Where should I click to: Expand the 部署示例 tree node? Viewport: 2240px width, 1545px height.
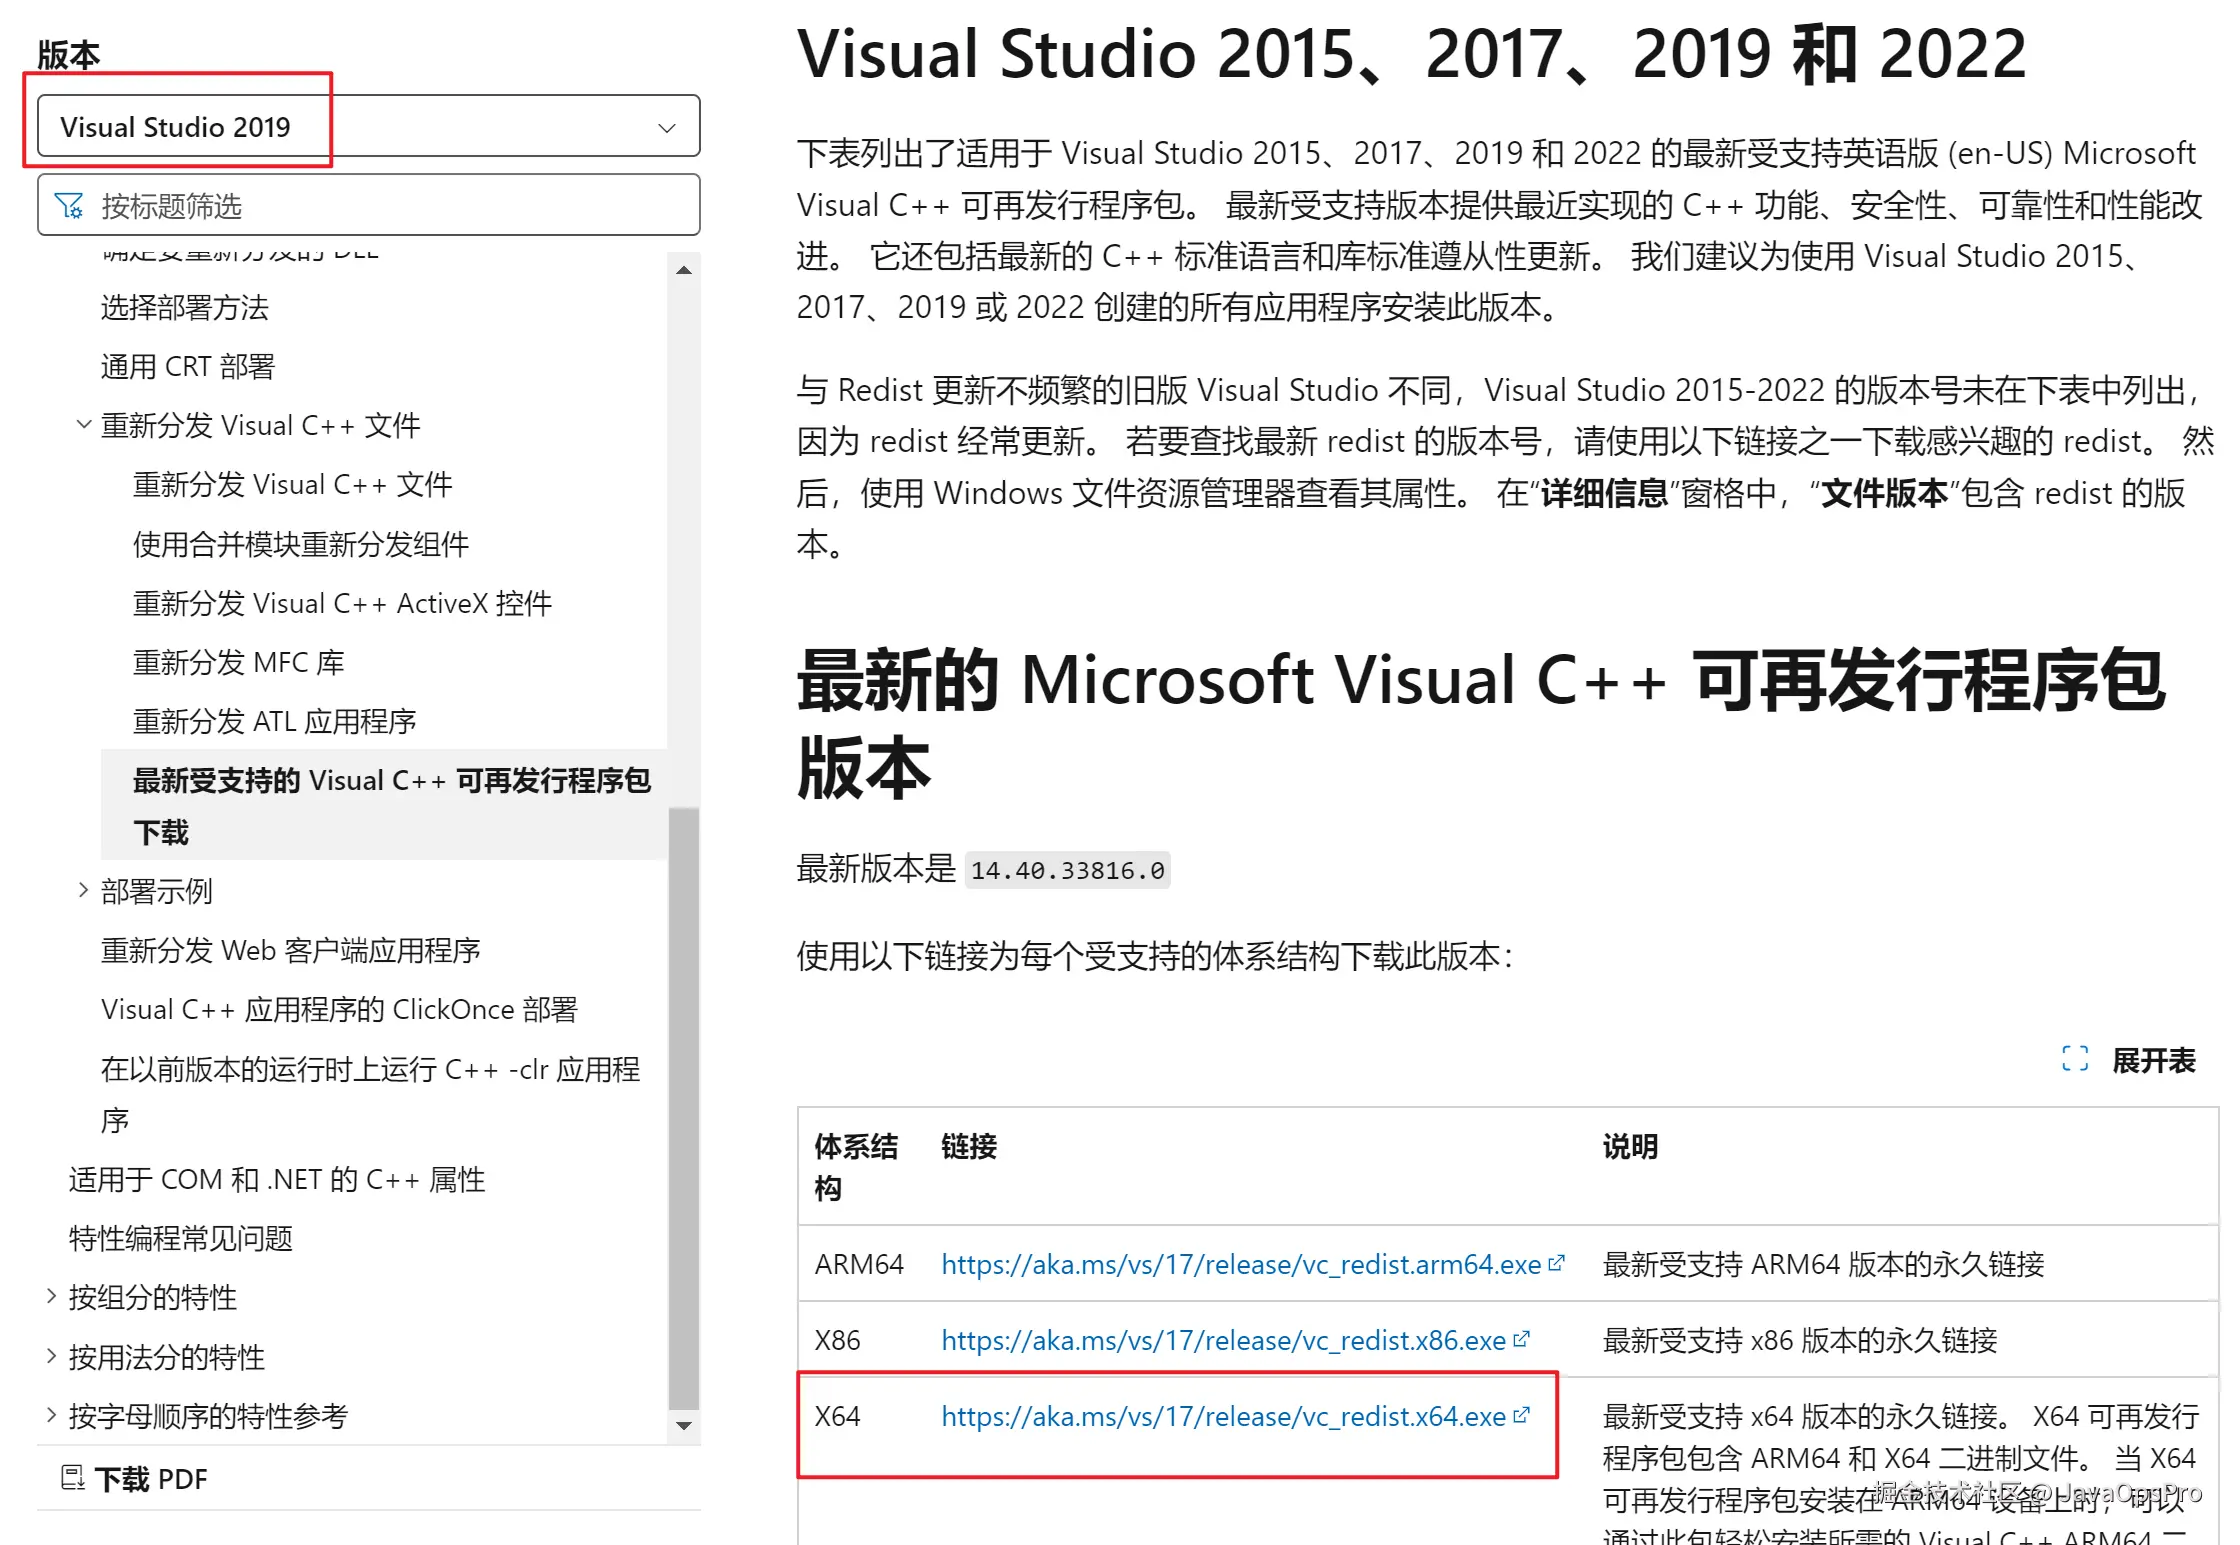tap(84, 890)
